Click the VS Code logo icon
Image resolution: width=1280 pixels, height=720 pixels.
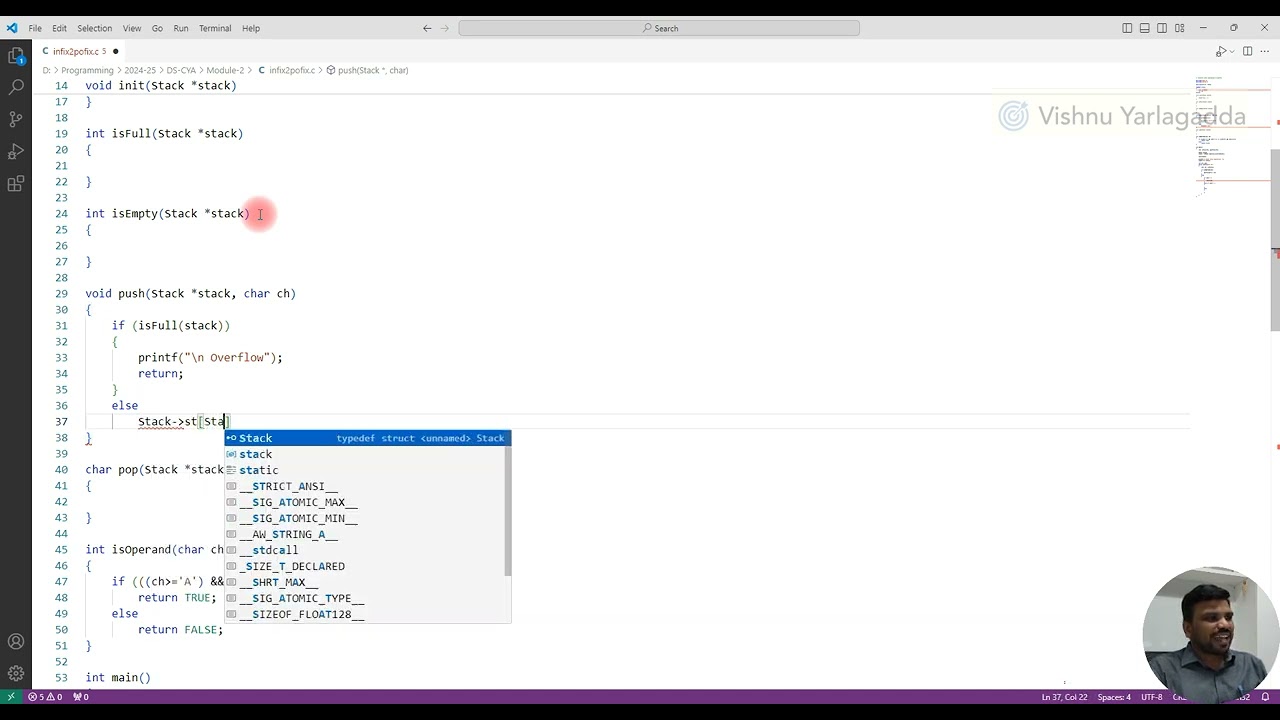pyautogui.click(x=12, y=28)
